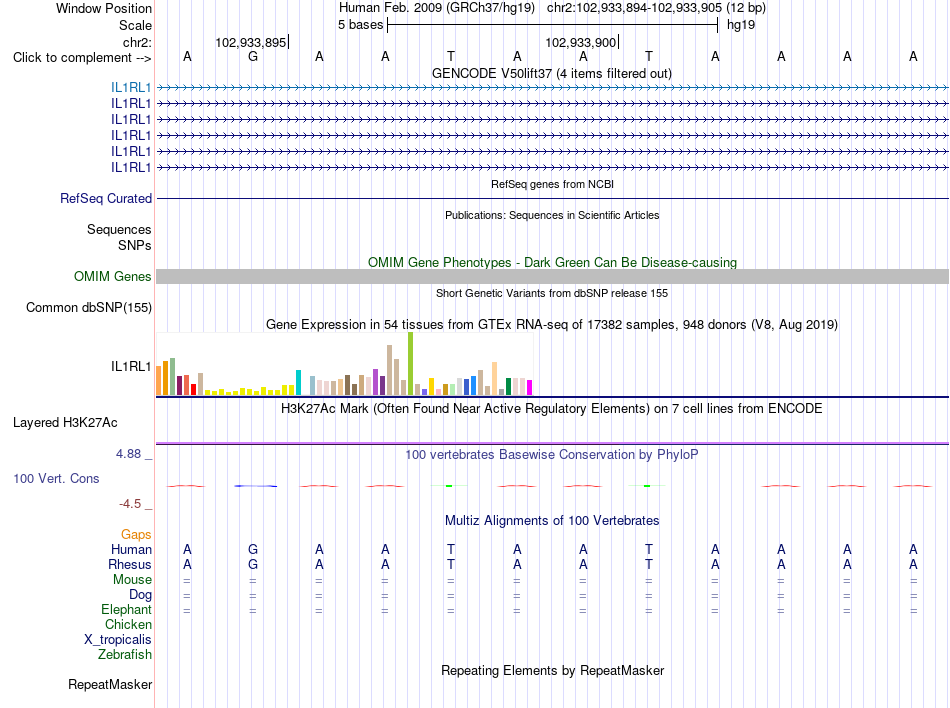Image resolution: width=950 pixels, height=708 pixels.
Task: Click 'Human Feb. 2009 (GRCh37/hg19)' header text
Action: 437,8
